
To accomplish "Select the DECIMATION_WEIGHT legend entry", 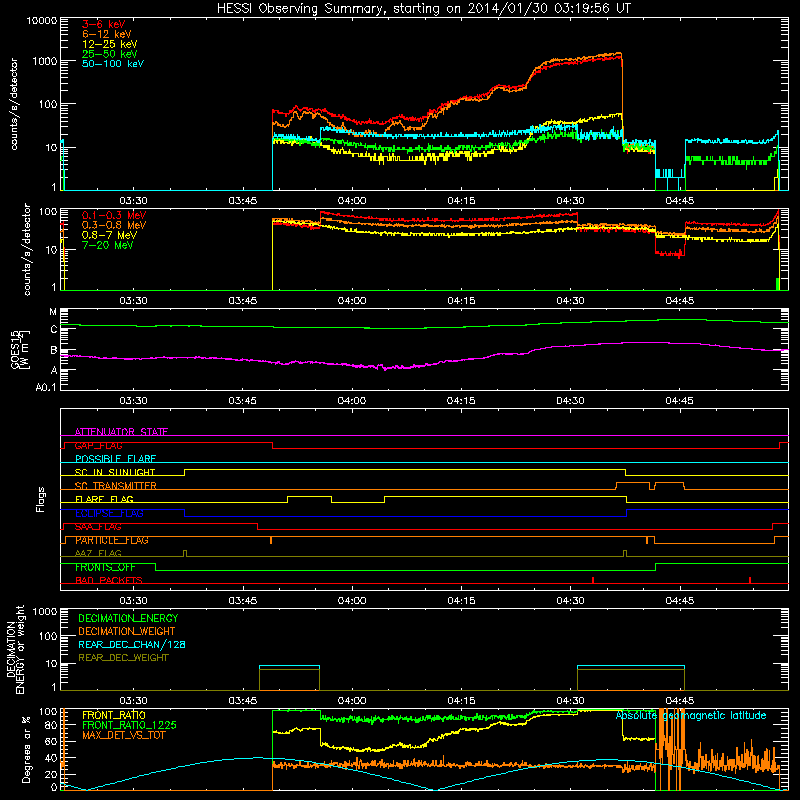I will click(127, 632).
